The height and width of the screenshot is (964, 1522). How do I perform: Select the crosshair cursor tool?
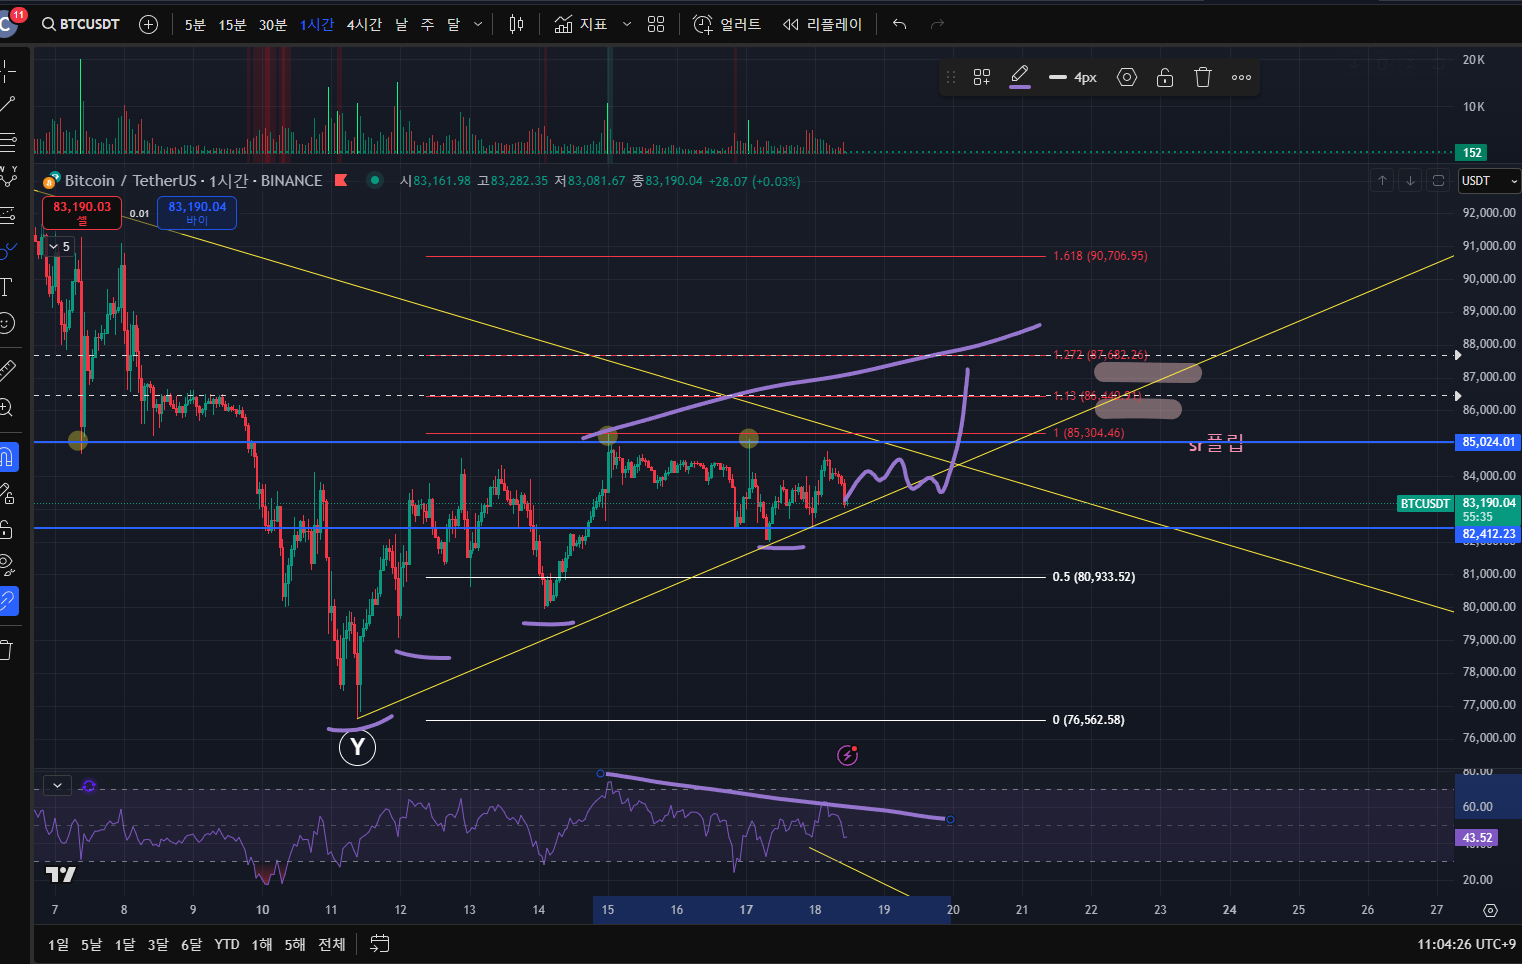pyautogui.click(x=8, y=70)
